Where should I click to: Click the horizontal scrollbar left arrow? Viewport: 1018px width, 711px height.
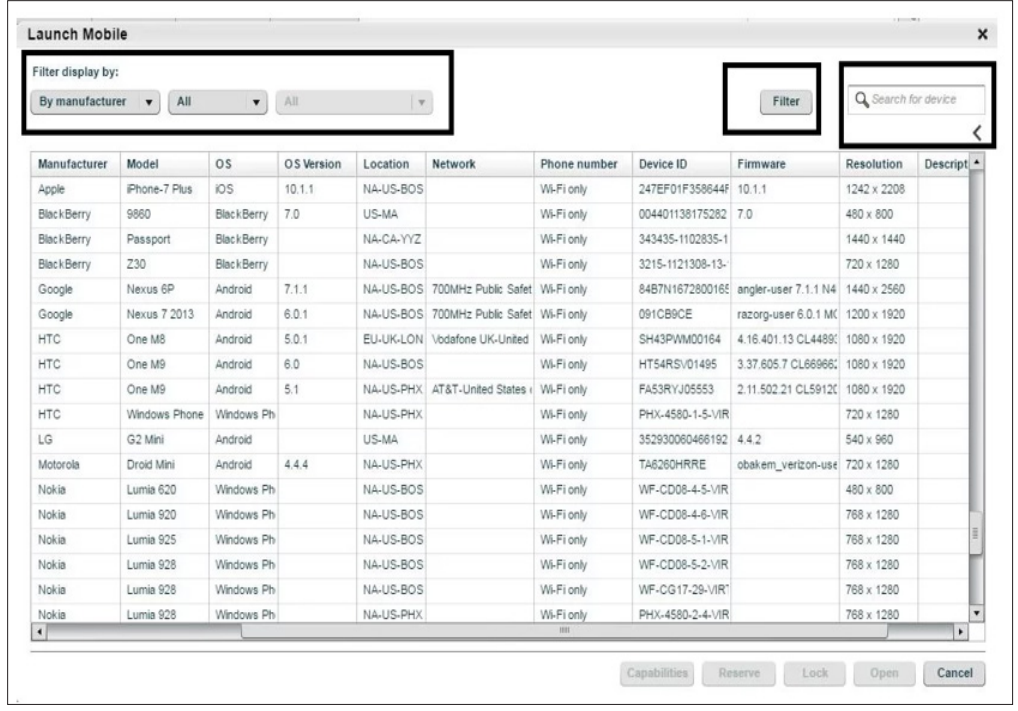(x=40, y=631)
